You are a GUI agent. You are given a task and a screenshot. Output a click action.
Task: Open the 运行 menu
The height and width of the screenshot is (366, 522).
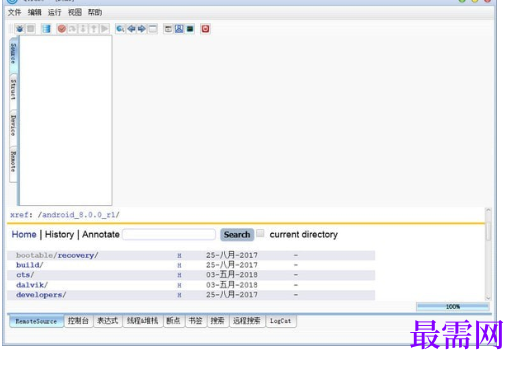[x=54, y=12]
